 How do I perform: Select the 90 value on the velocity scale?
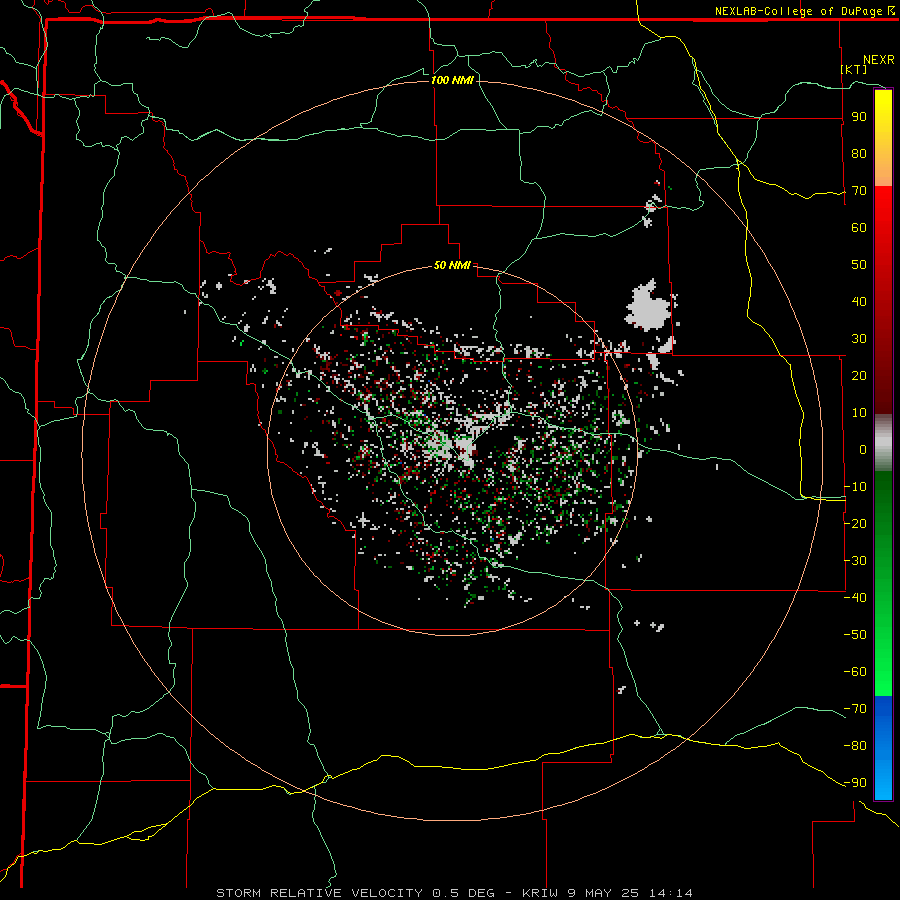(x=859, y=117)
